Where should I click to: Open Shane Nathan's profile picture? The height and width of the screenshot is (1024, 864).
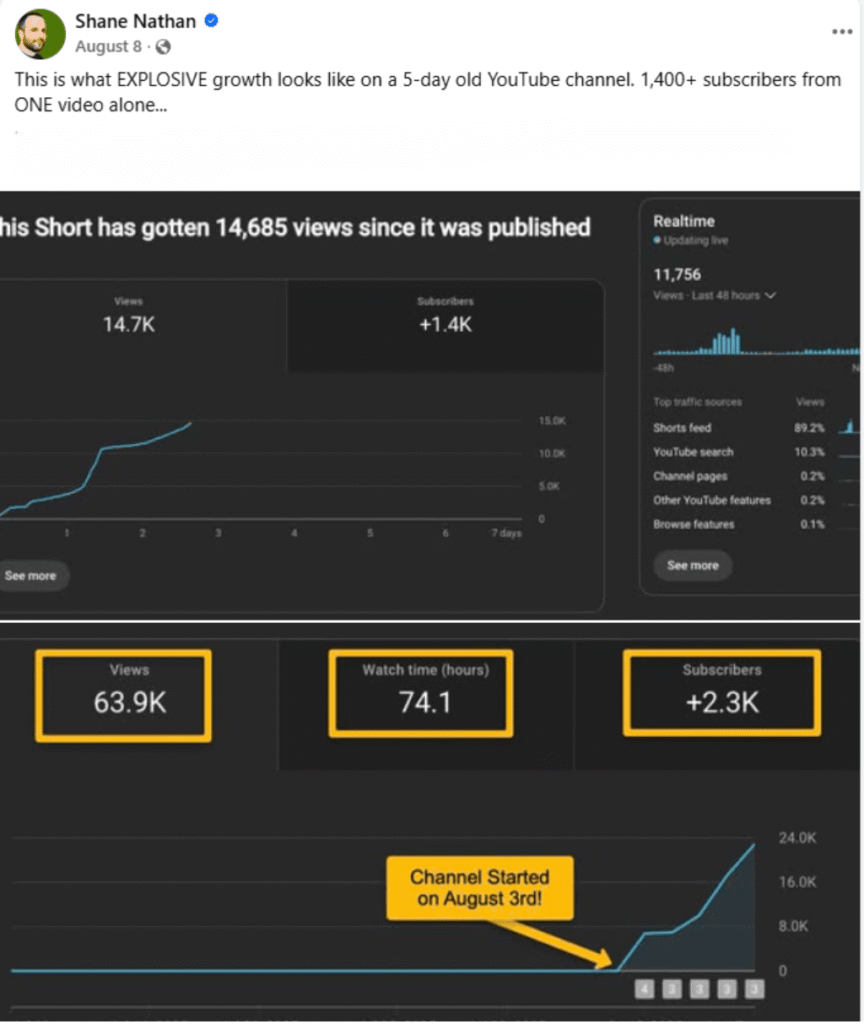[x=40, y=33]
